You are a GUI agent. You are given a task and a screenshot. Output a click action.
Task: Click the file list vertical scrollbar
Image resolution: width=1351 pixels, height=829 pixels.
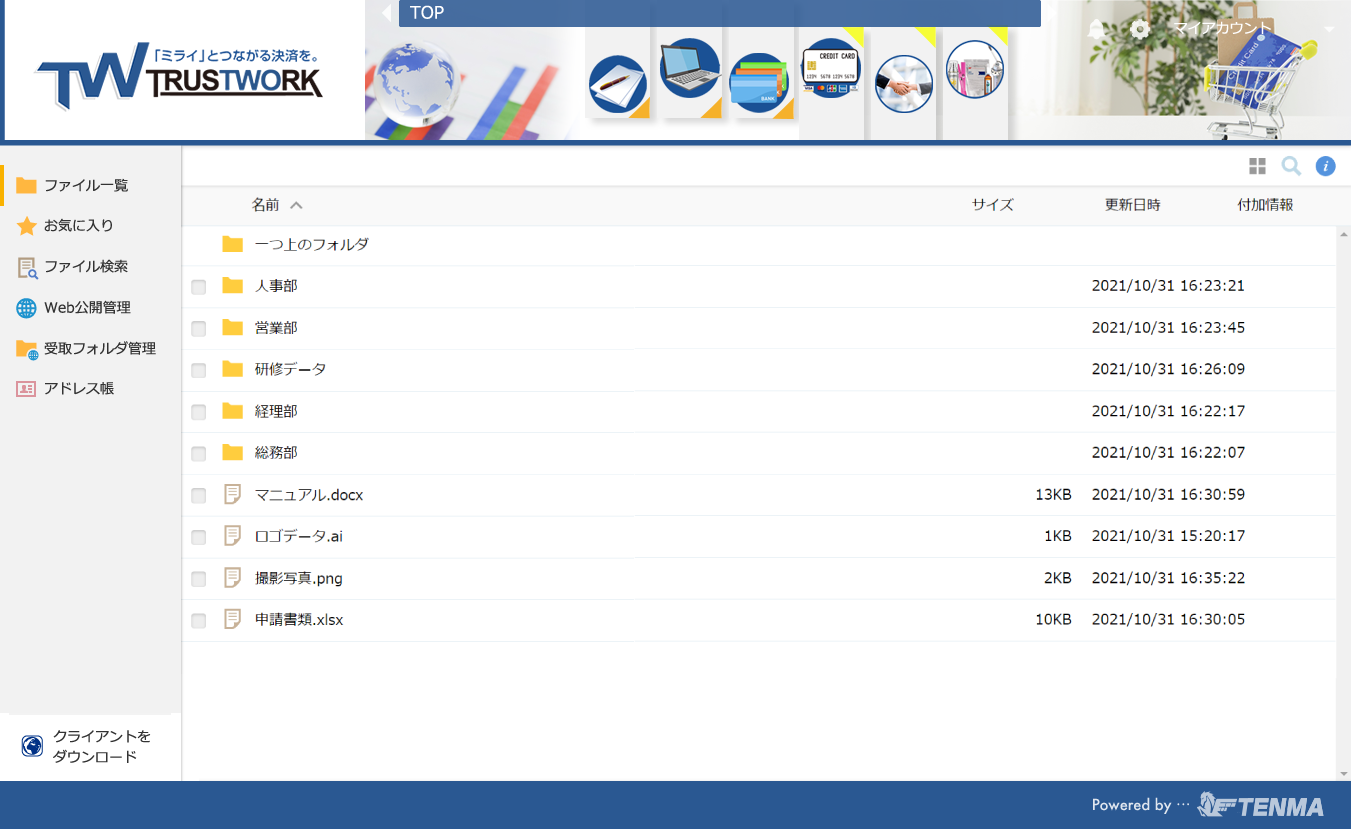tap(1343, 500)
